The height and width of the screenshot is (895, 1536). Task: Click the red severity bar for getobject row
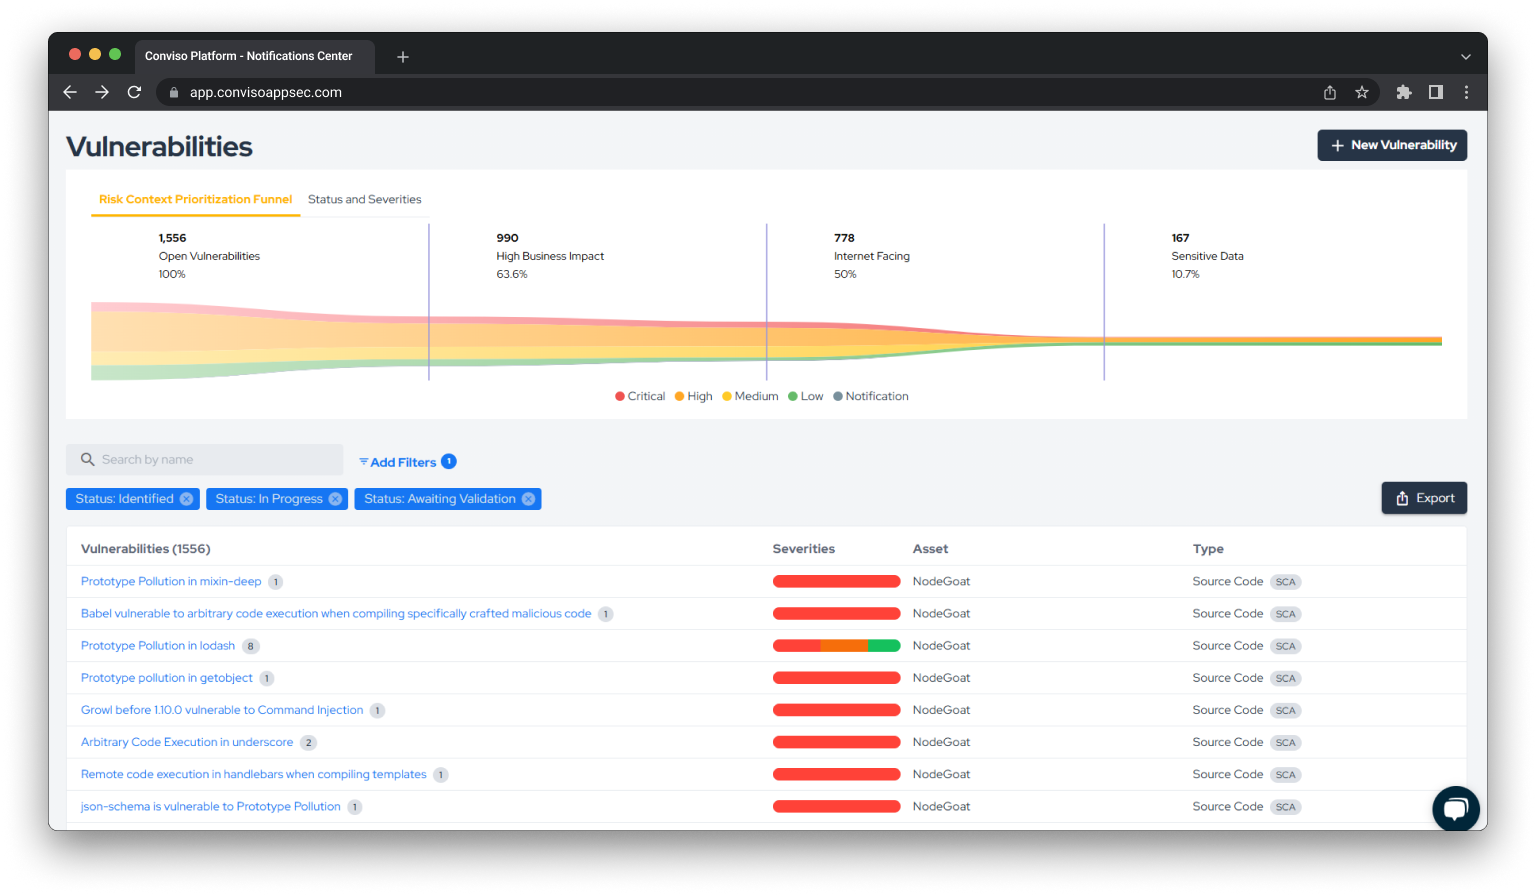pos(836,678)
